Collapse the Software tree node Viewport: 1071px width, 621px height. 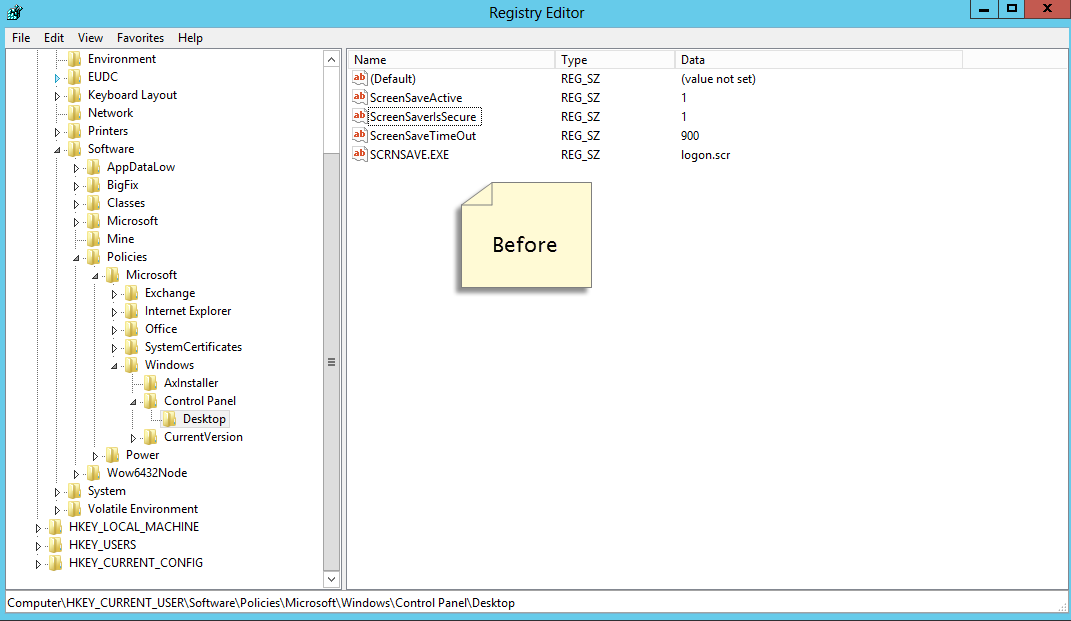tap(56, 148)
